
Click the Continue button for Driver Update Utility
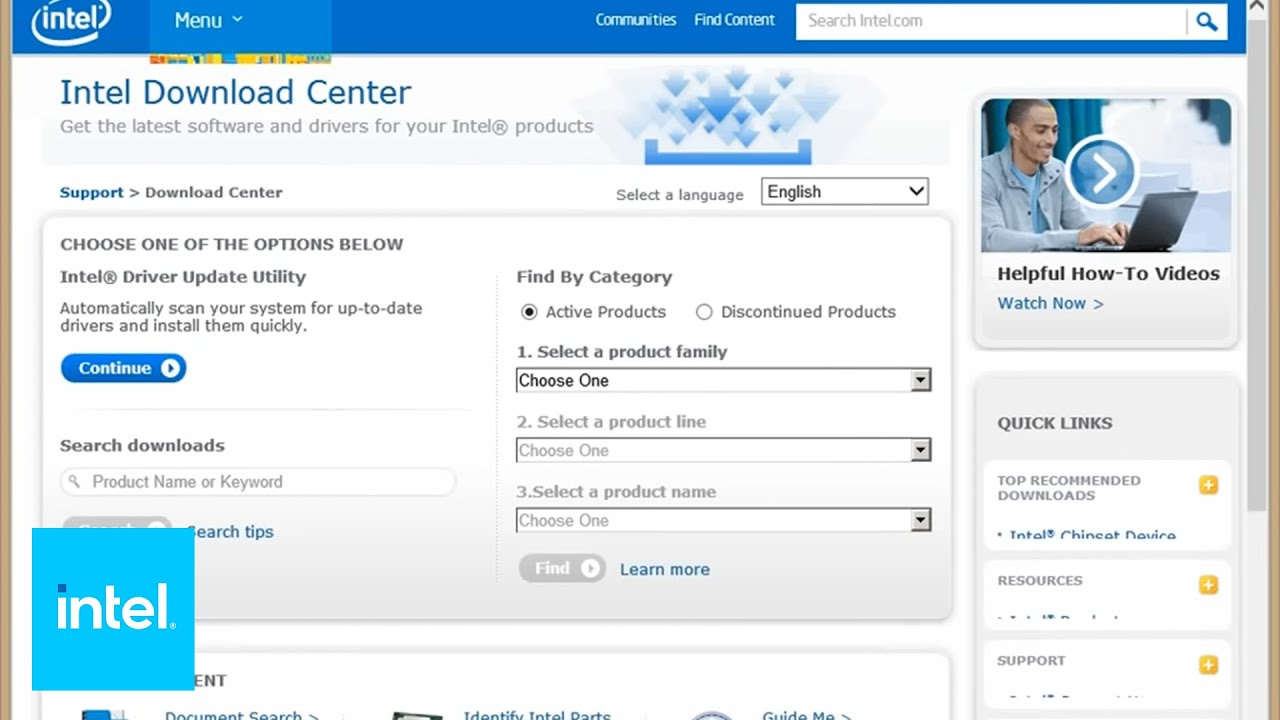[x=124, y=368]
